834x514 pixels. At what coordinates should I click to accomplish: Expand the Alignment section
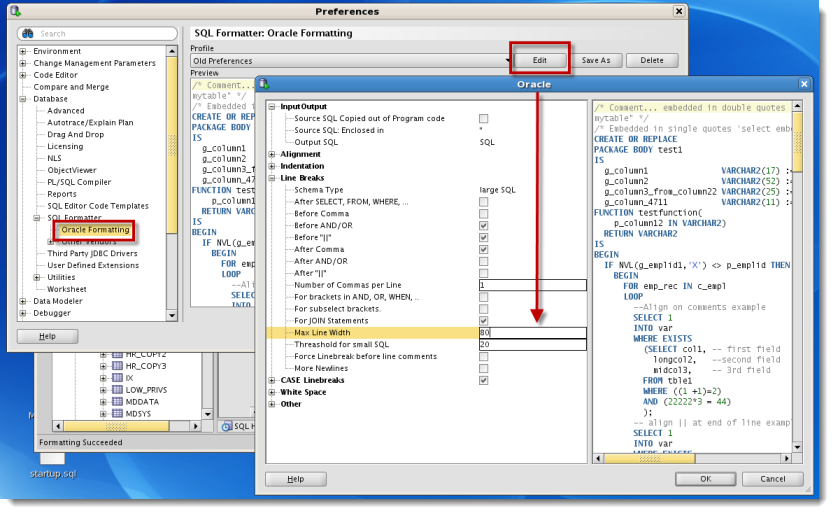(272, 154)
